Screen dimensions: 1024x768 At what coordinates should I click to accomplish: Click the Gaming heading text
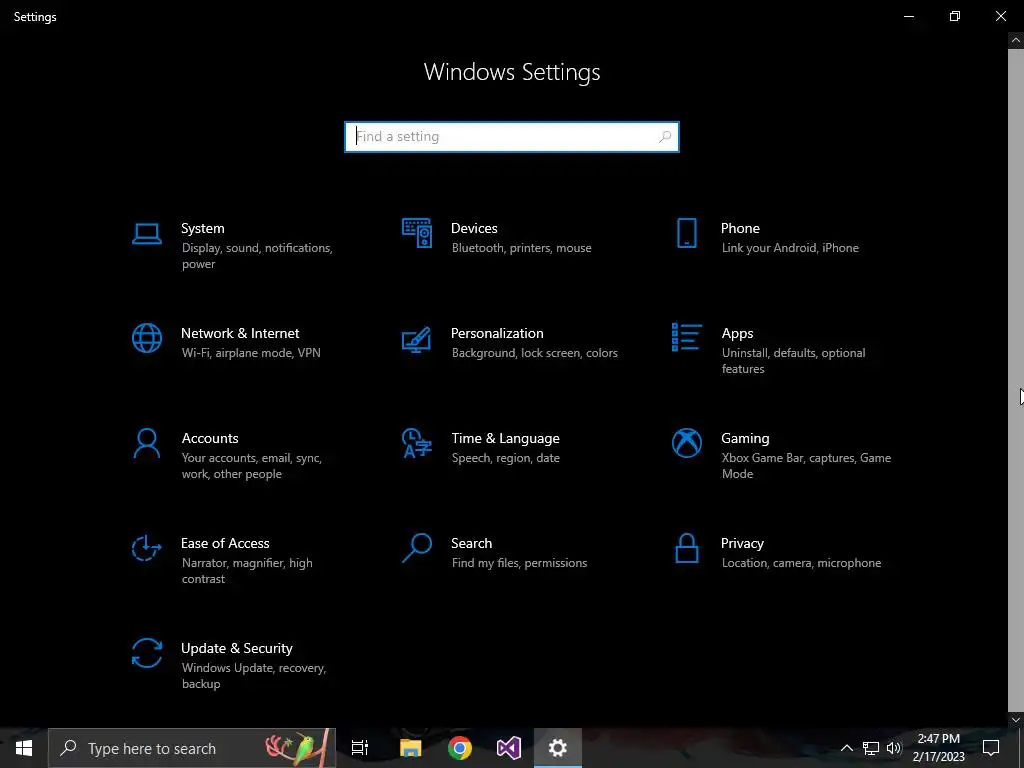[x=745, y=439]
